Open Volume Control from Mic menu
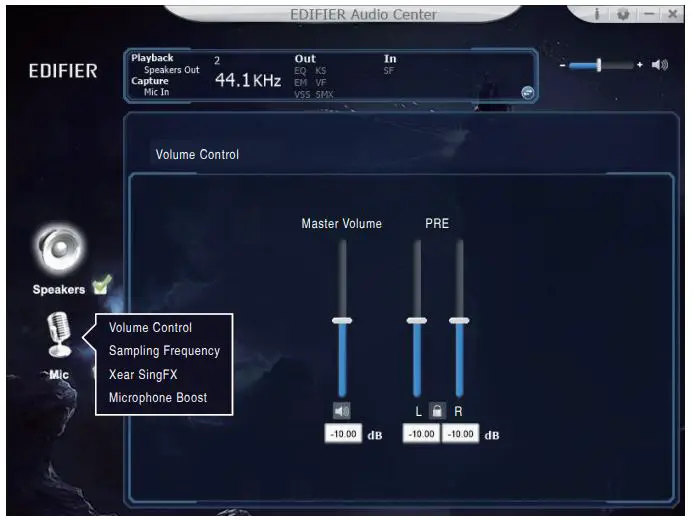The width and height of the screenshot is (693, 520). [150, 327]
